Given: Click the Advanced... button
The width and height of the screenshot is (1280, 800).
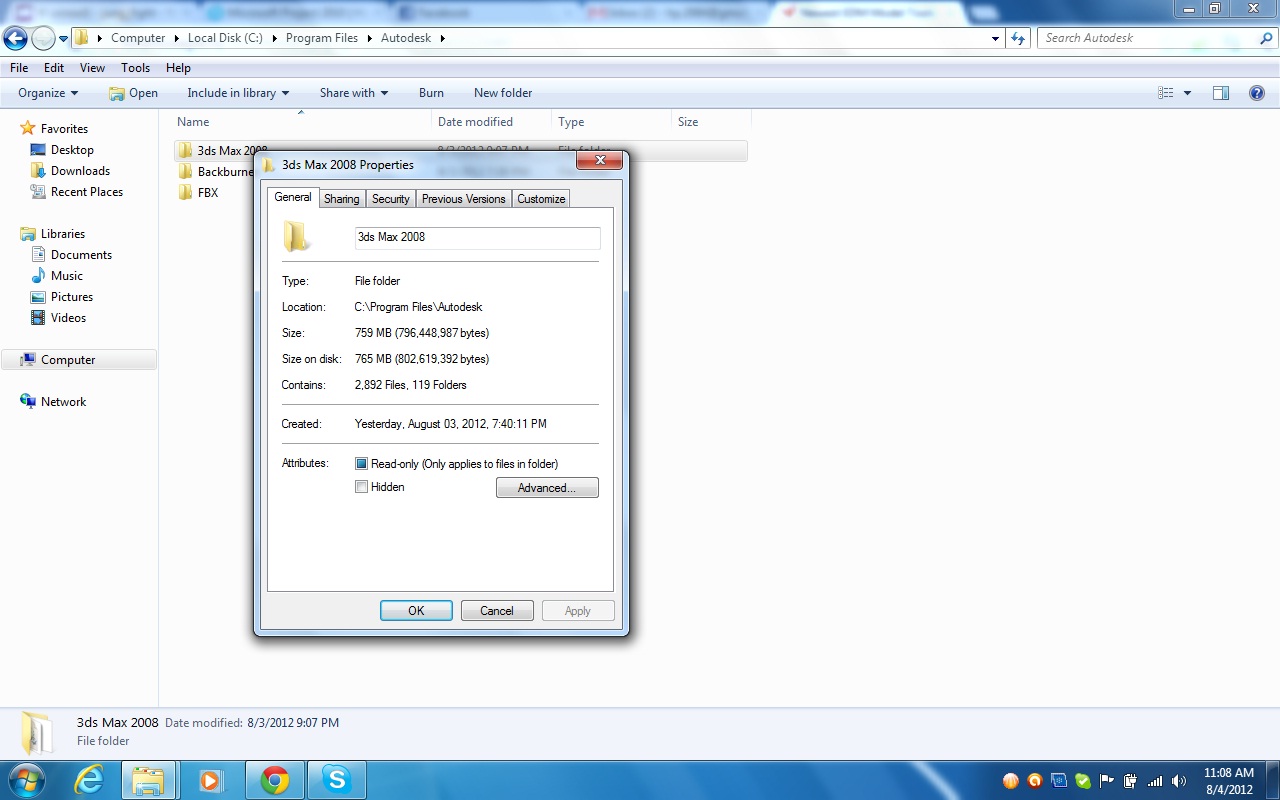Looking at the screenshot, I should point(547,488).
